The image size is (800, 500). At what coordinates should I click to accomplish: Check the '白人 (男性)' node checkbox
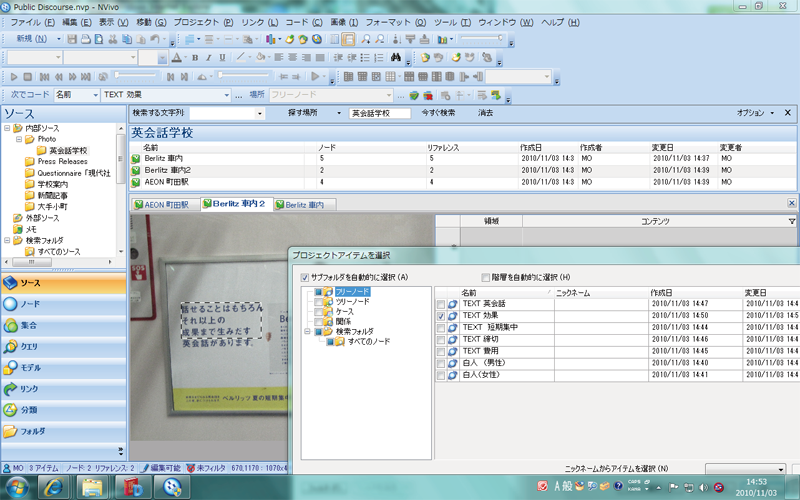[441, 364]
